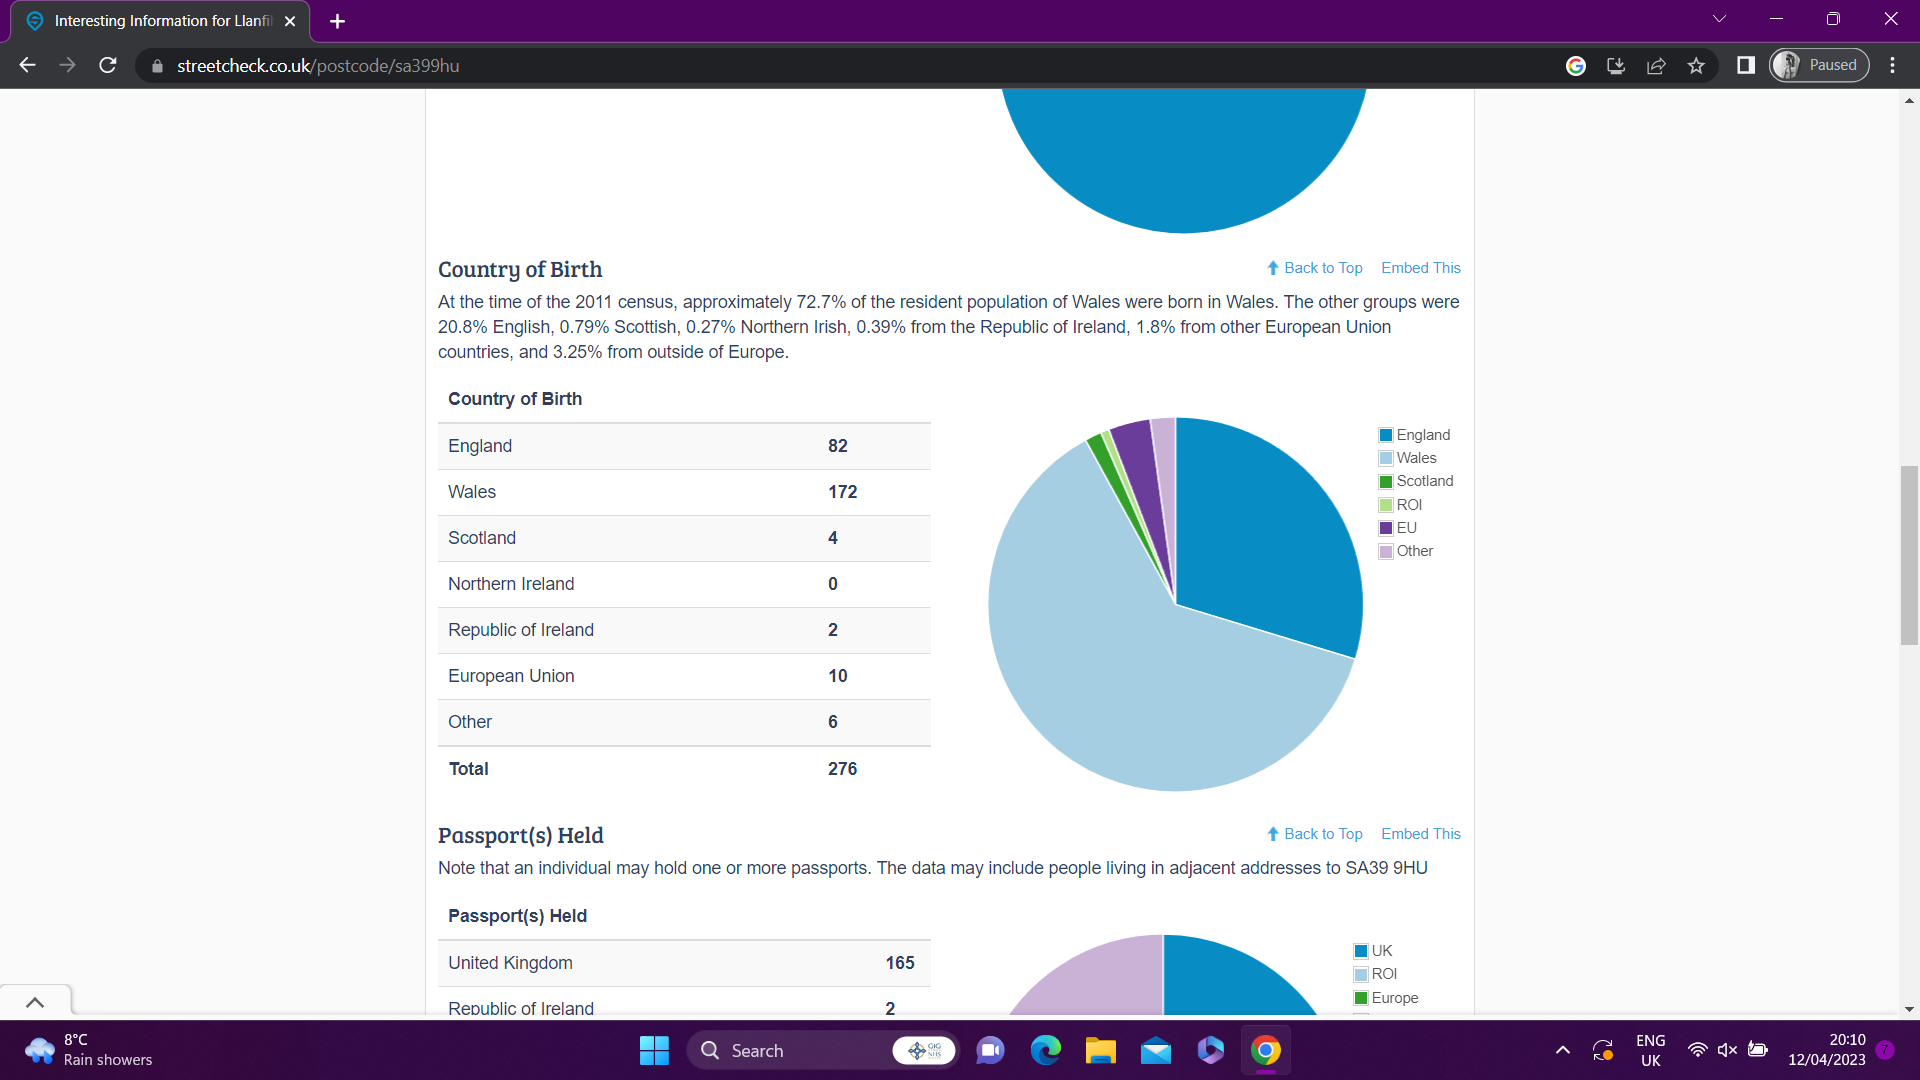Expand the system tray hidden icons chevron

(1562, 1050)
